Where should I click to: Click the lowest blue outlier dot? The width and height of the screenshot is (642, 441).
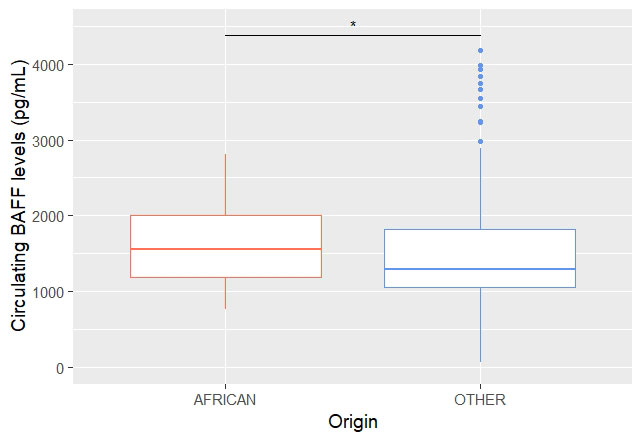pos(481,142)
